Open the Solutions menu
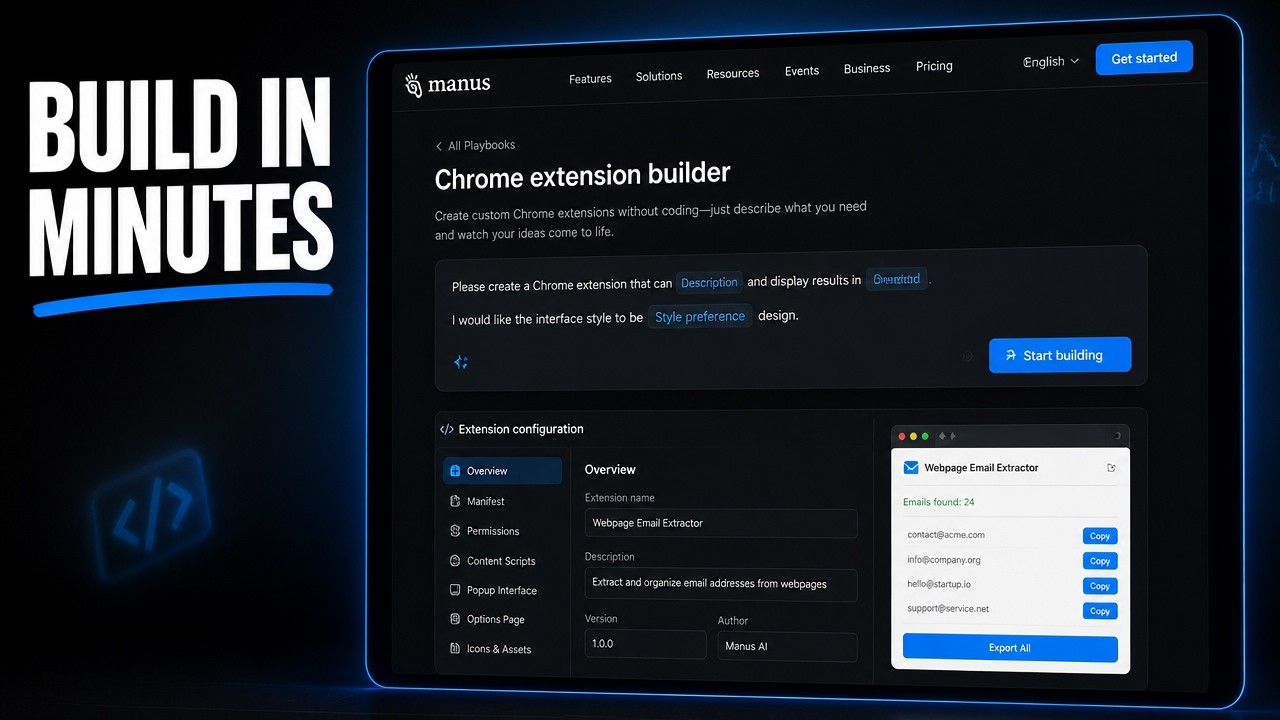 coord(659,76)
